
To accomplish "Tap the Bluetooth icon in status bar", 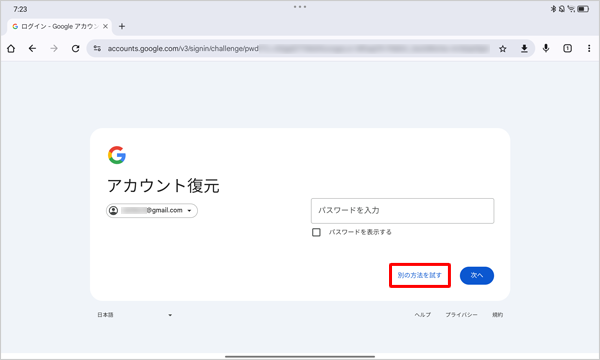I will tap(553, 9).
